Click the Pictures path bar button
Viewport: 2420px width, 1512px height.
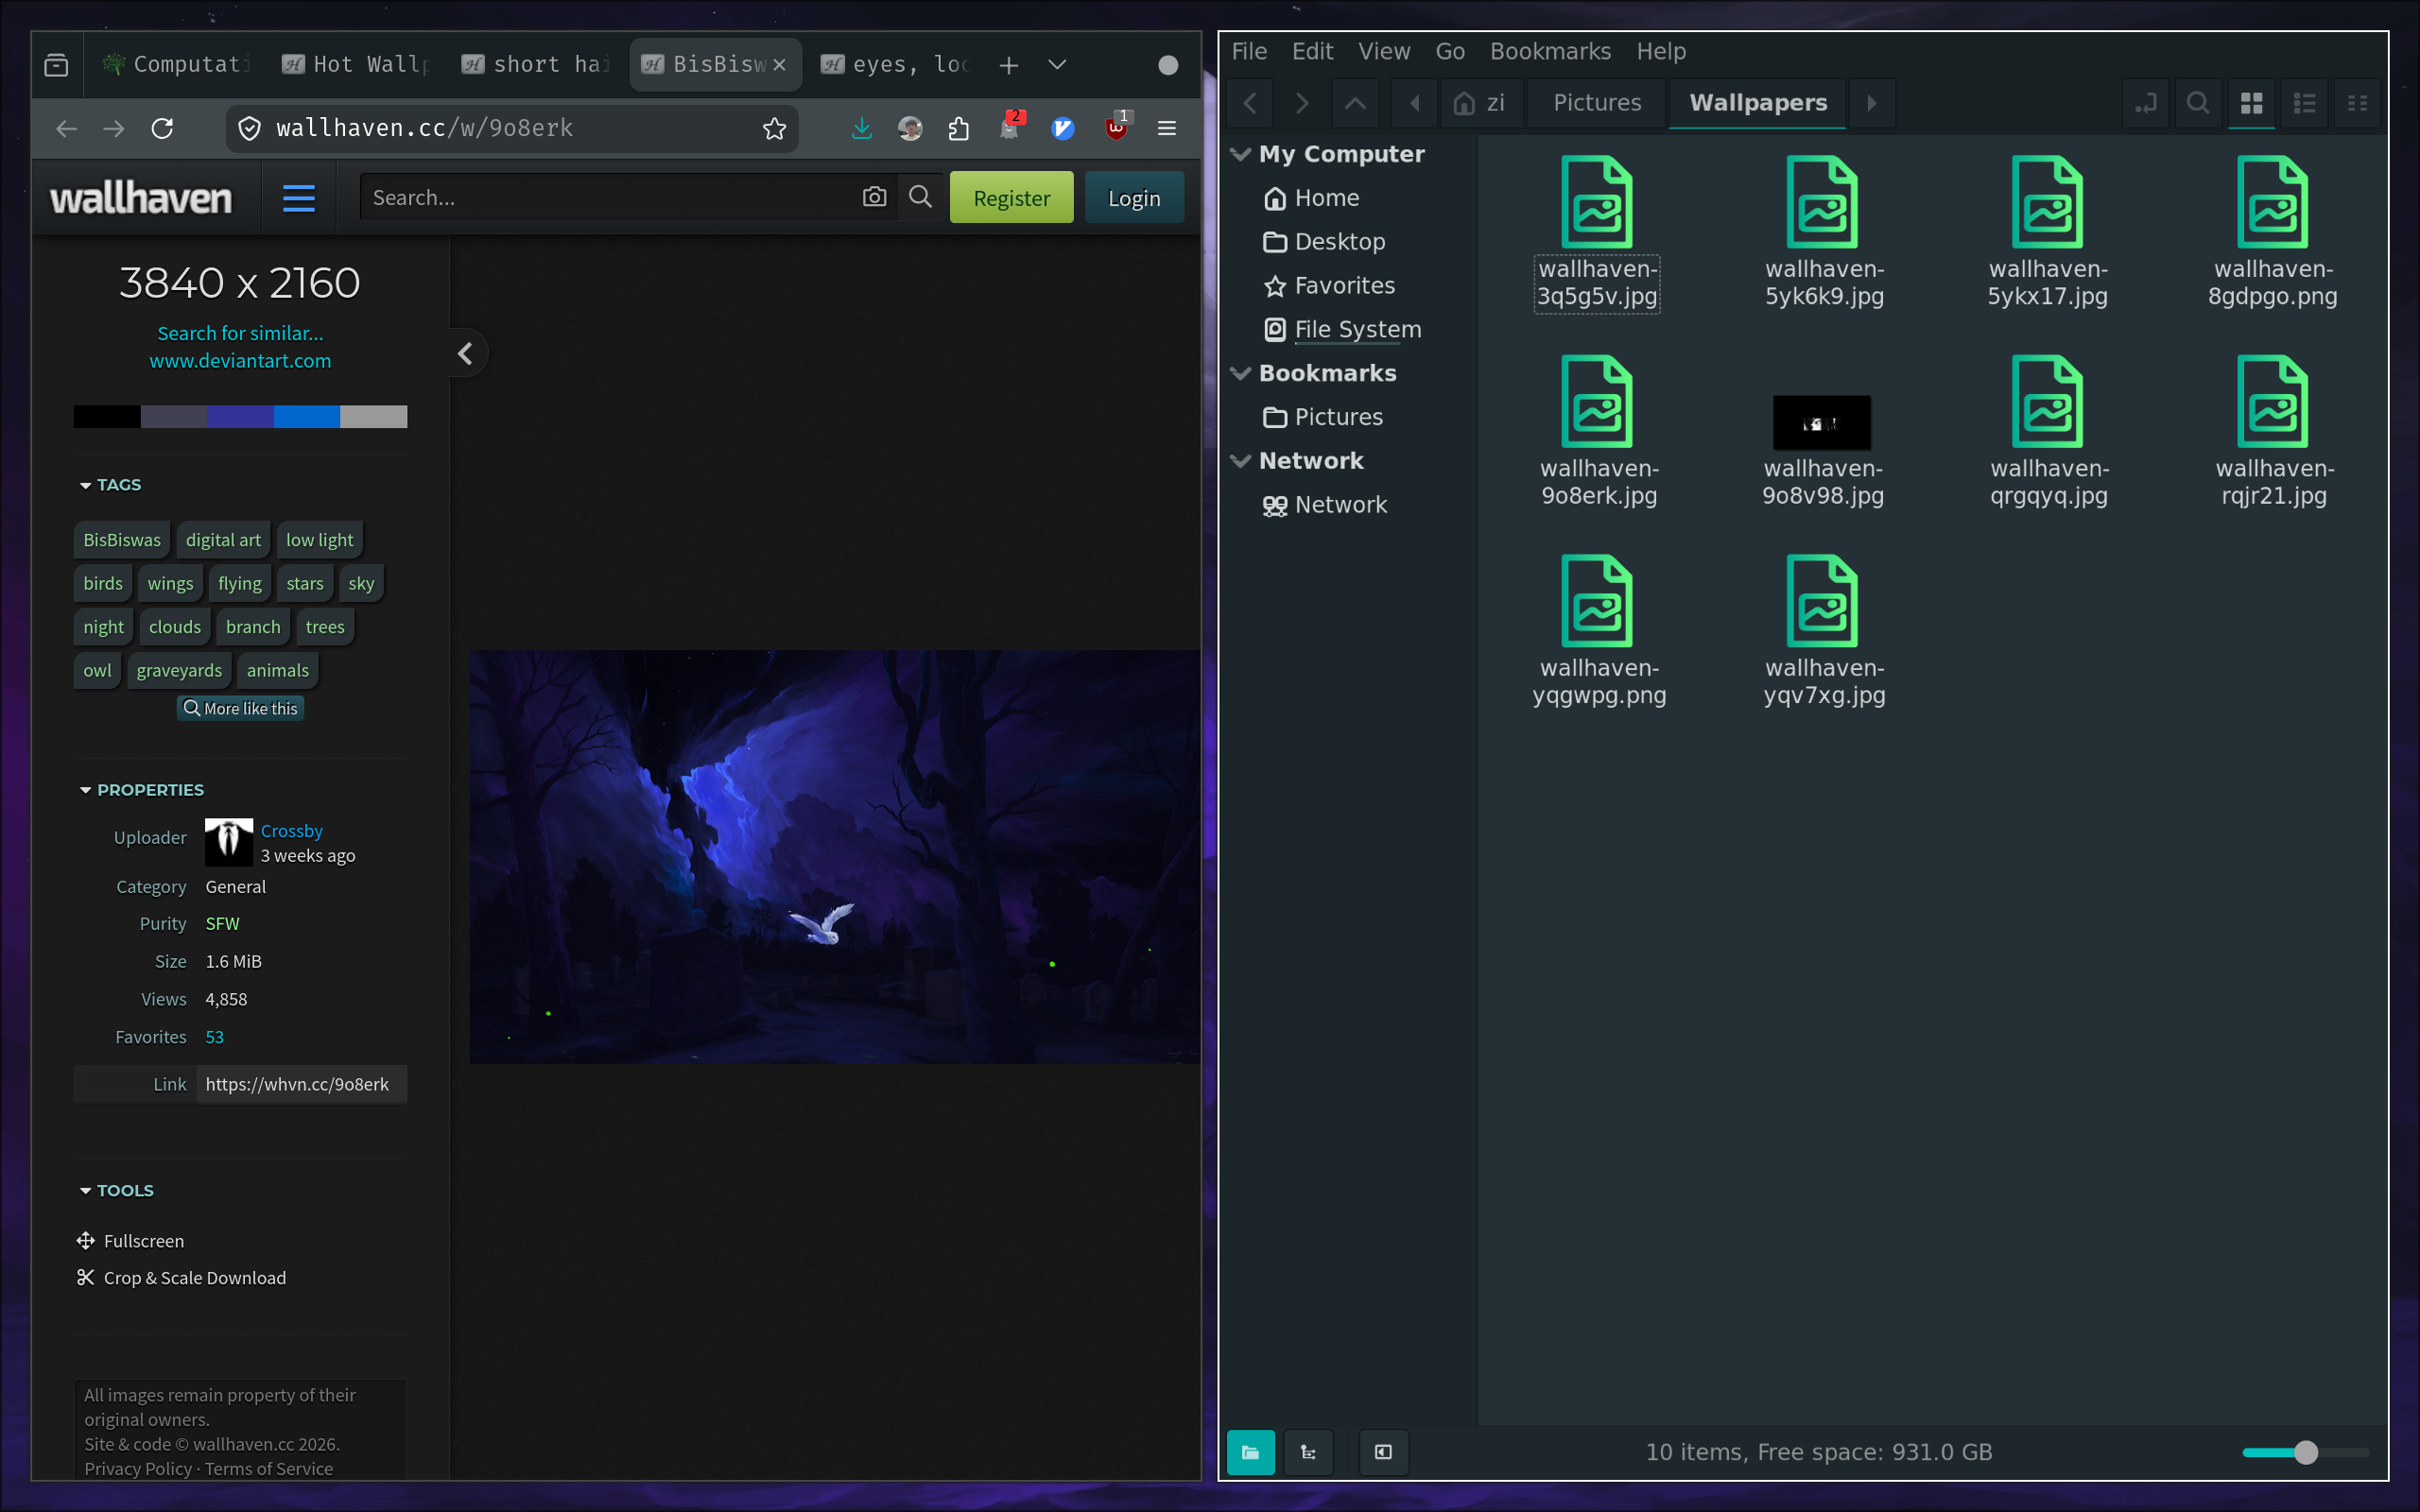[x=1597, y=103]
